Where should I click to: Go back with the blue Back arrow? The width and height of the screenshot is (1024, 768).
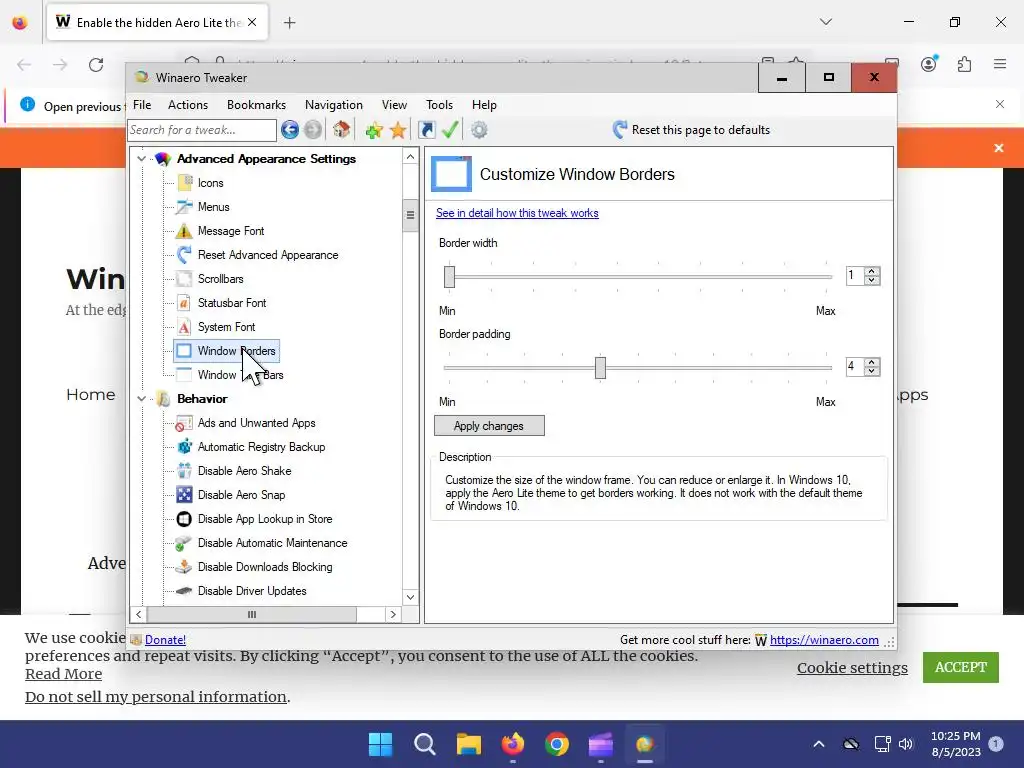290,130
